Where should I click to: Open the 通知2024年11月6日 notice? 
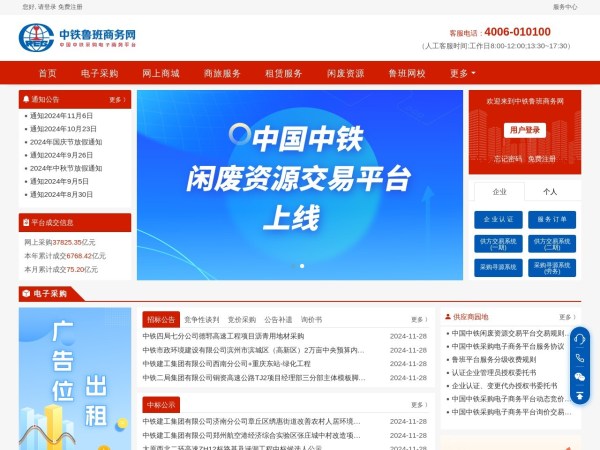pos(61,116)
